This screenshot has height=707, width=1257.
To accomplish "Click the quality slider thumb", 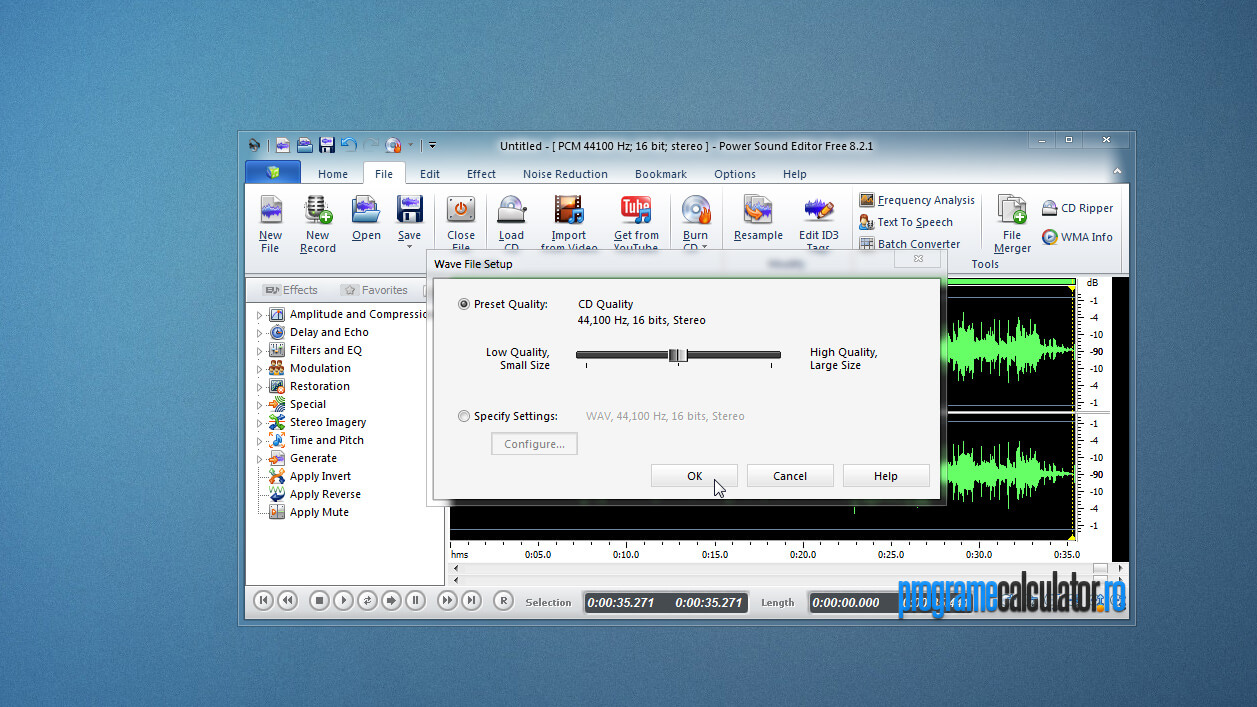I will [x=678, y=355].
